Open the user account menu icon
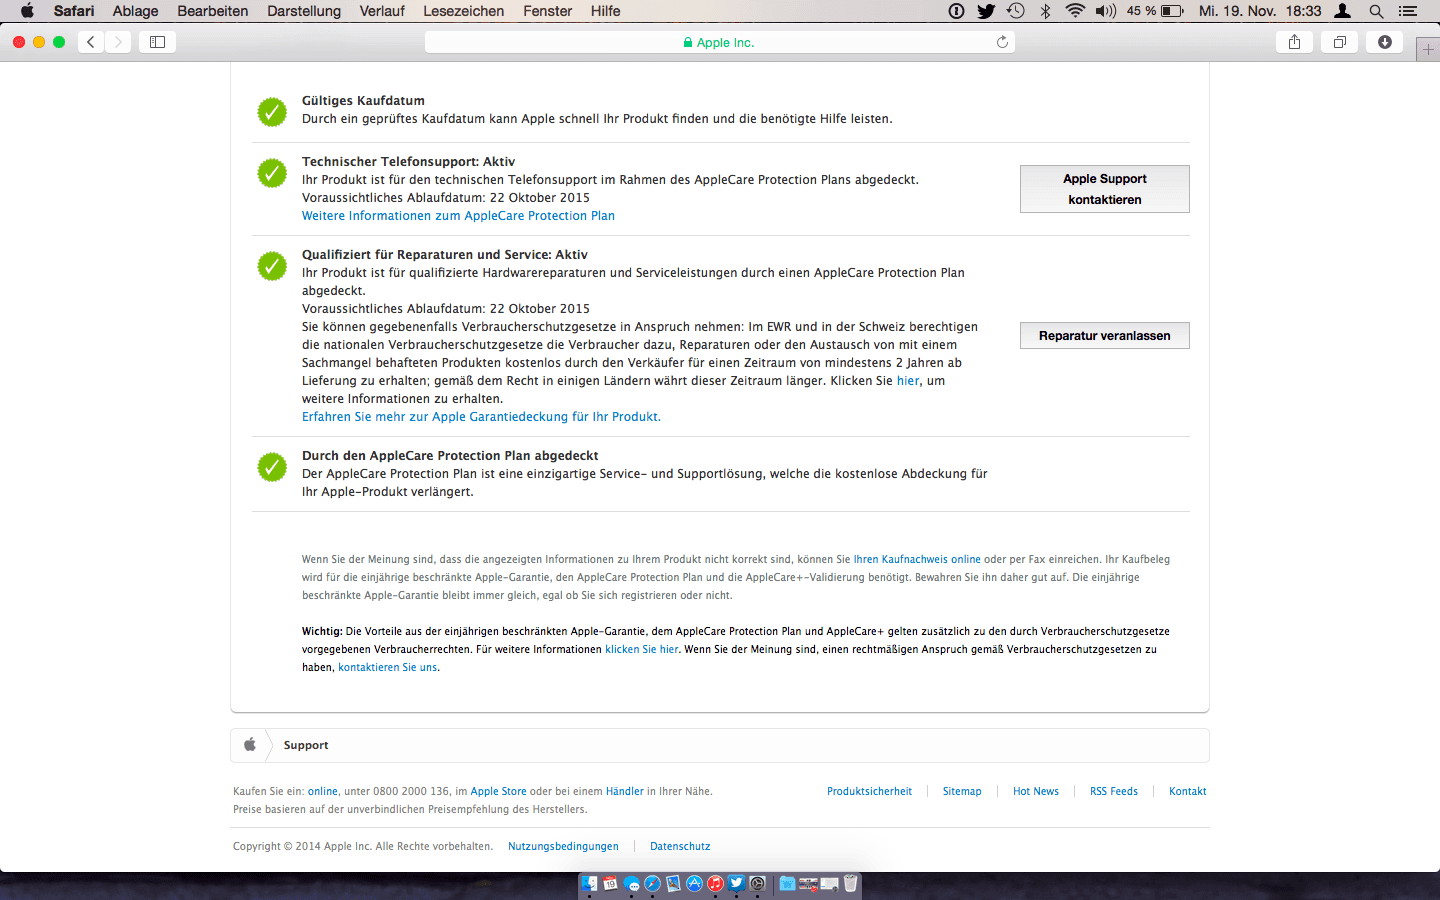The image size is (1440, 900). pos(1343,11)
